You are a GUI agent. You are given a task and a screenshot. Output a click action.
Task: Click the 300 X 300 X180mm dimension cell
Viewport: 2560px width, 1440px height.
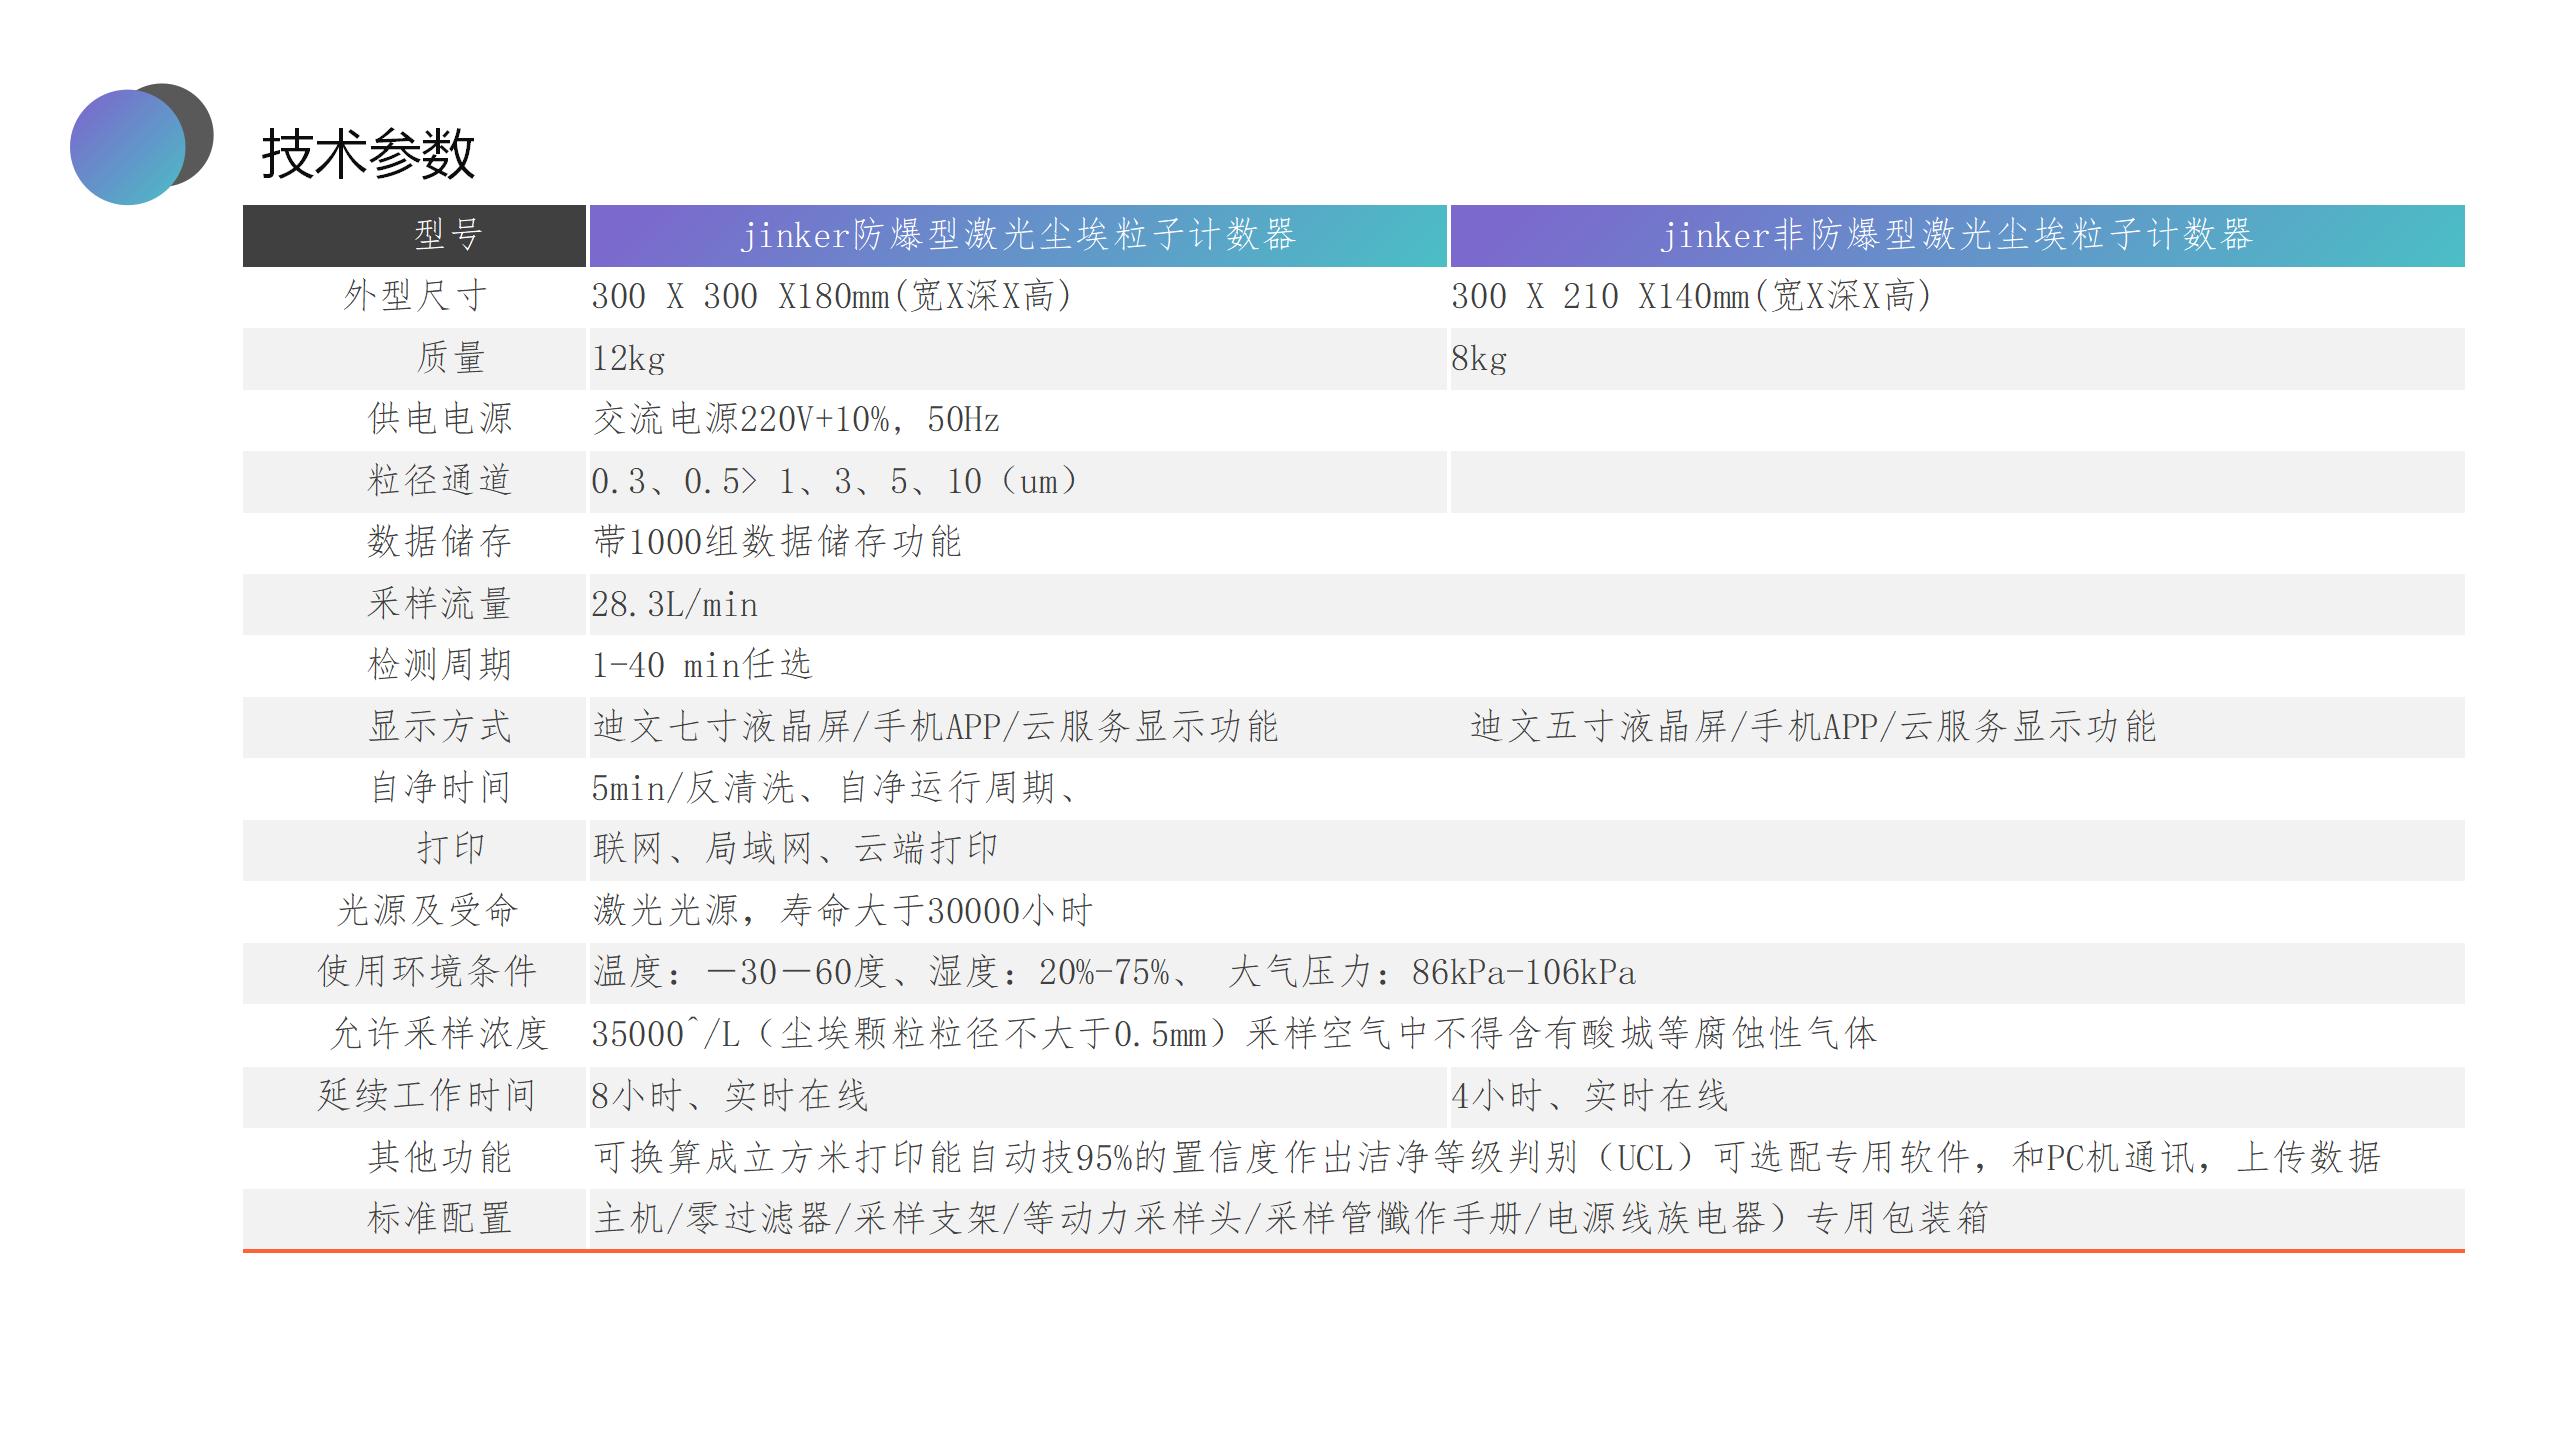coord(830,297)
